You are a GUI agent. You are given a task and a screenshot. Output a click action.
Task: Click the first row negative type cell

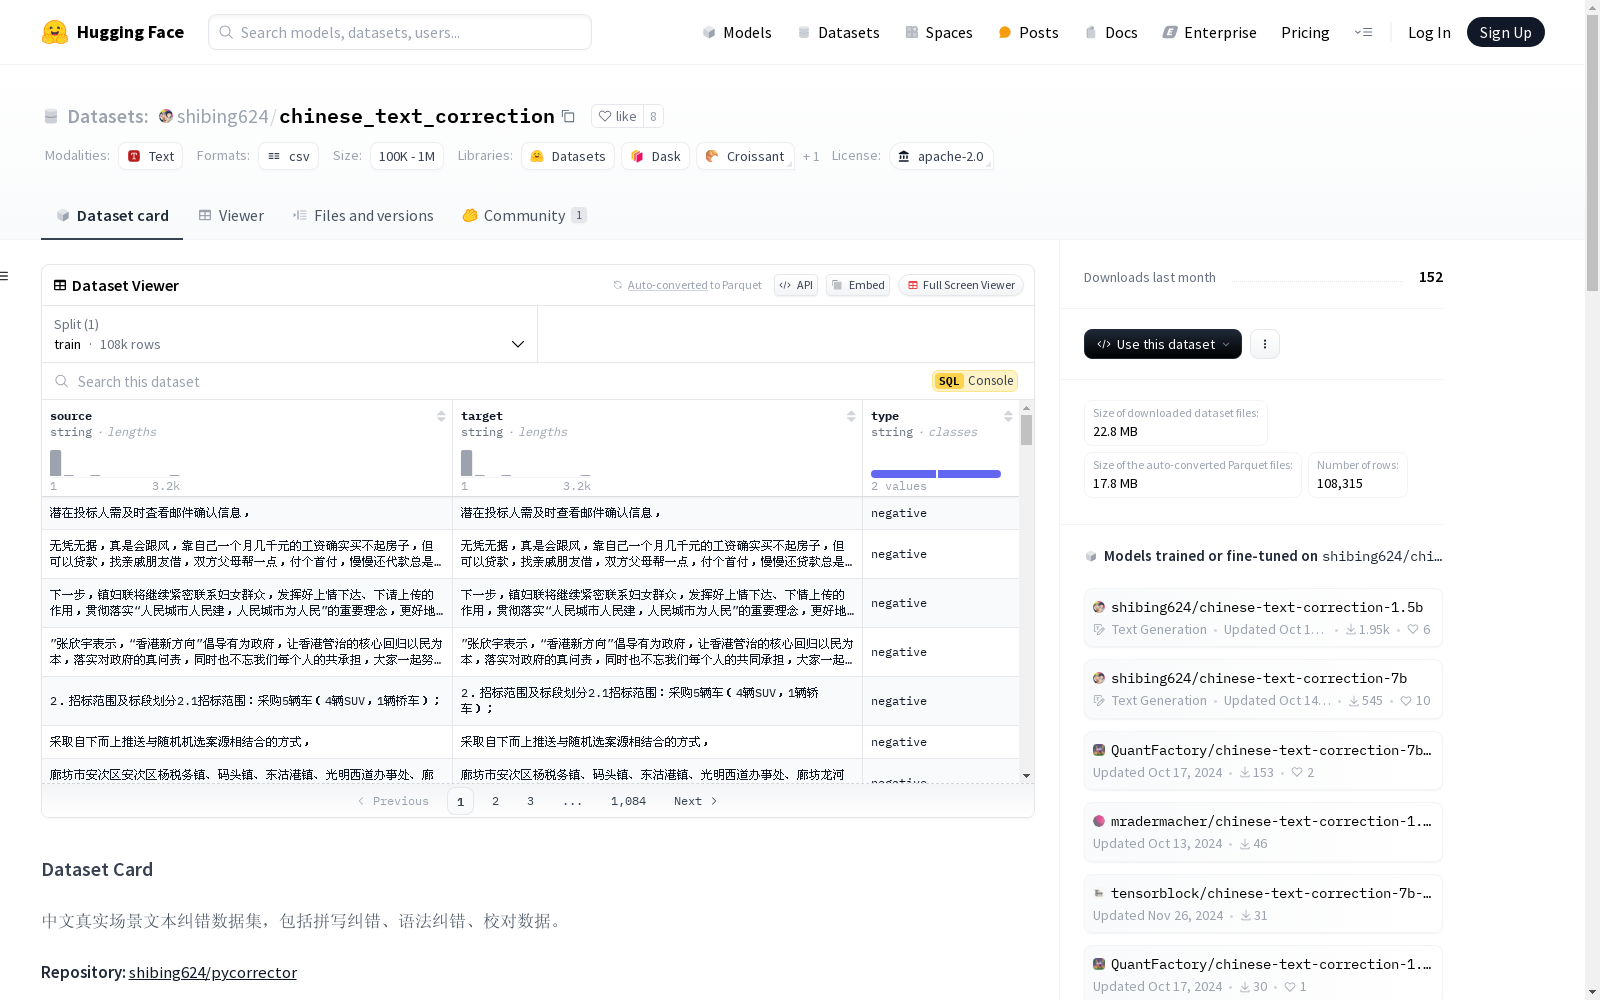[x=941, y=513]
